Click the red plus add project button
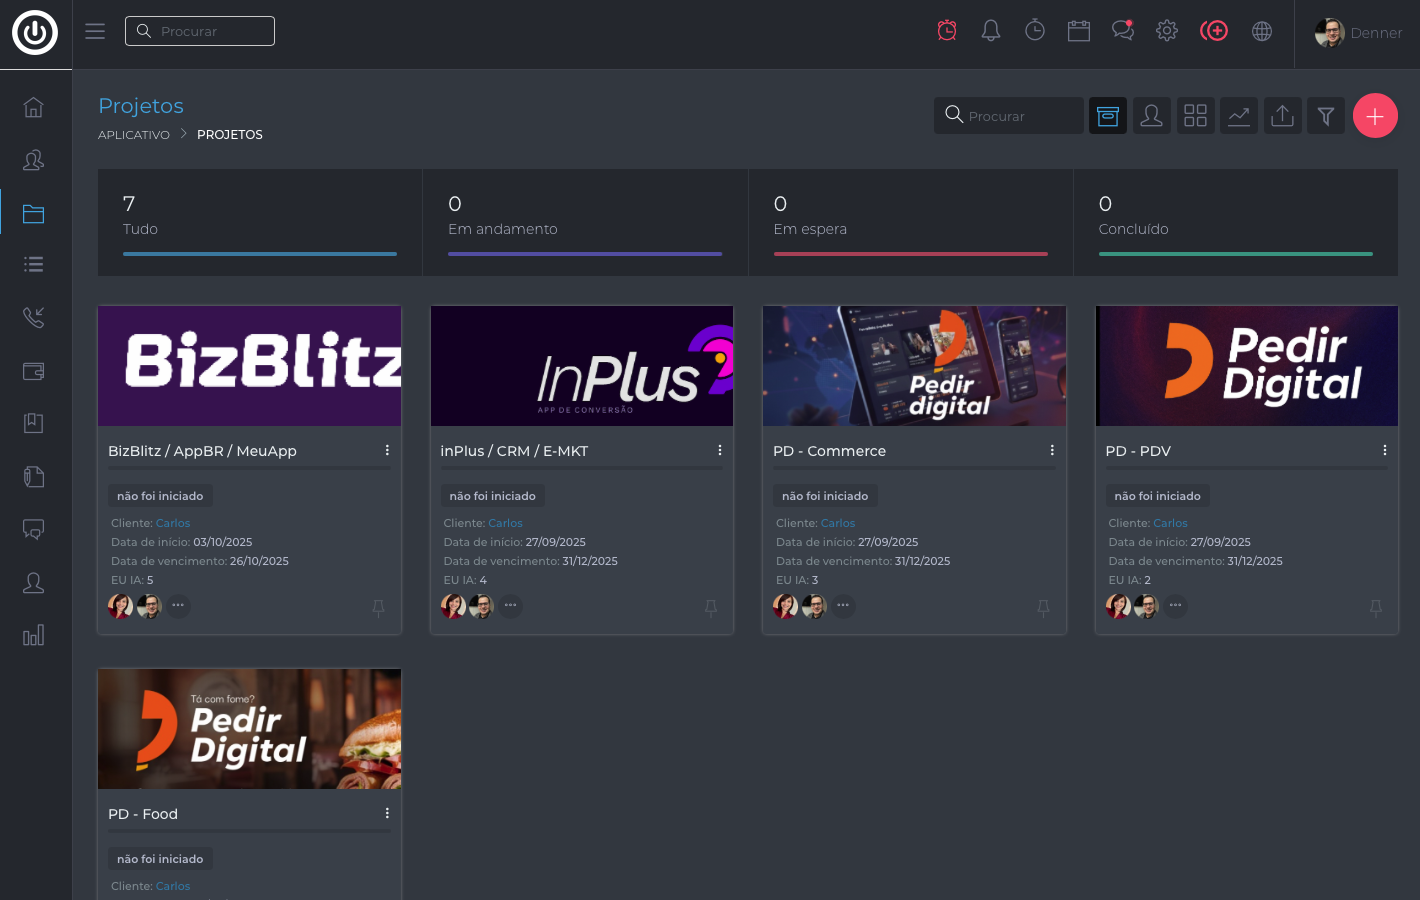The width and height of the screenshot is (1420, 900). [1375, 116]
